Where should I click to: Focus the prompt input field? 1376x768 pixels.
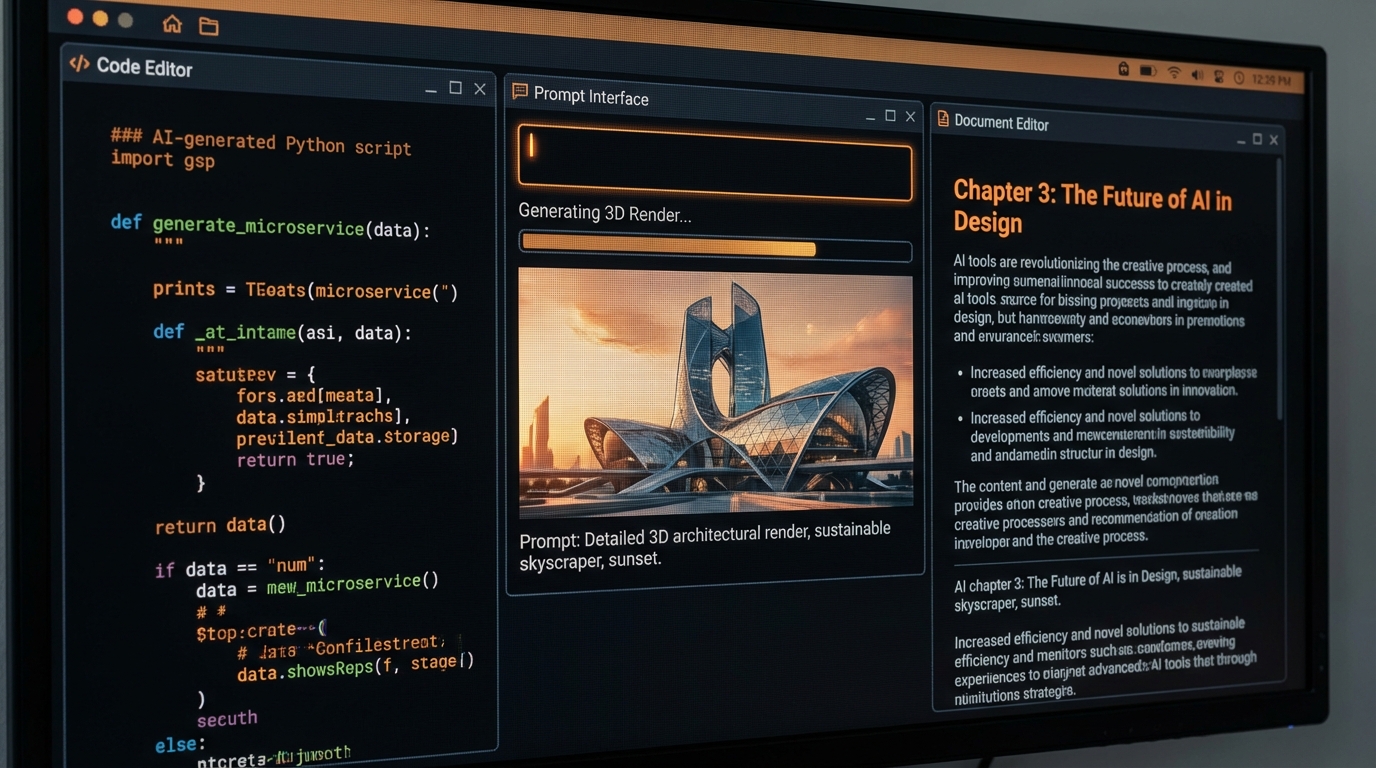click(x=714, y=170)
